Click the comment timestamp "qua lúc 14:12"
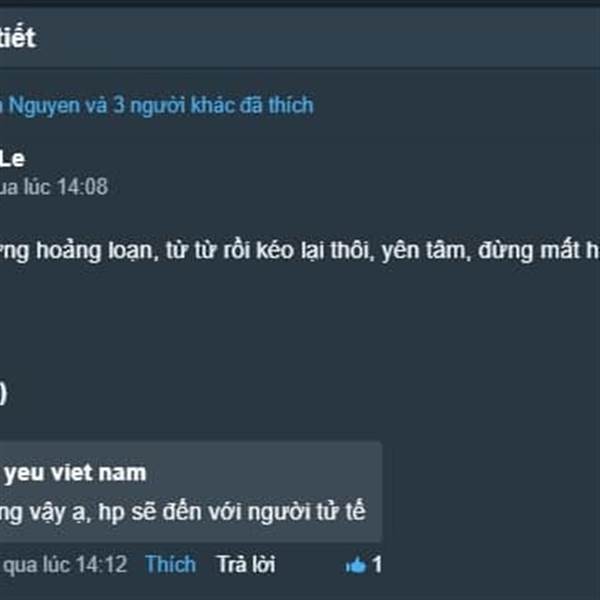This screenshot has width=600, height=600. pyautogui.click(x=65, y=564)
